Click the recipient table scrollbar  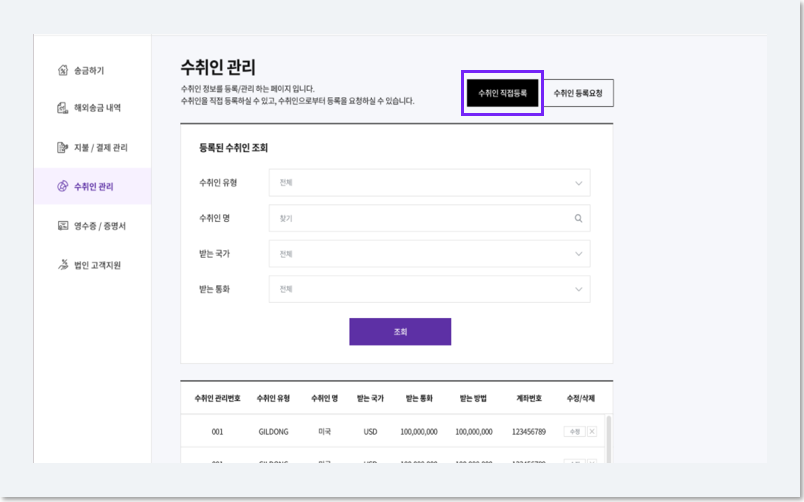point(609,439)
